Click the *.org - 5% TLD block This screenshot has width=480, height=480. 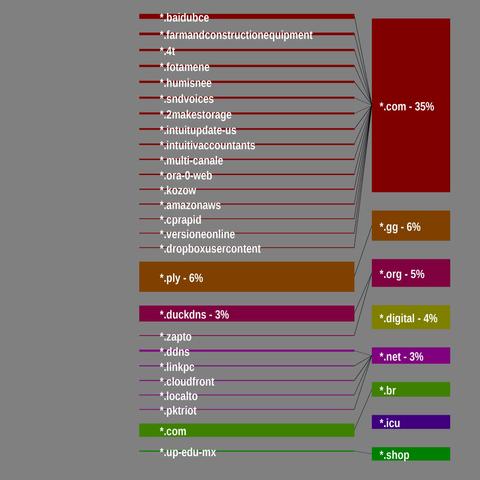(x=411, y=273)
